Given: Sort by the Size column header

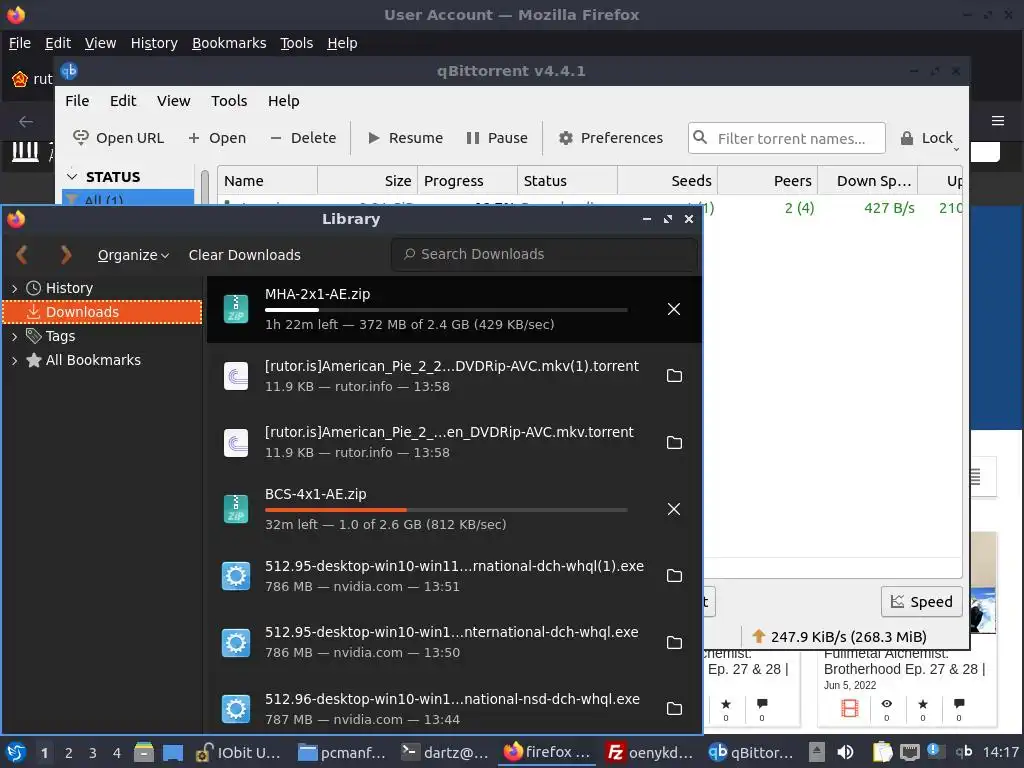Looking at the screenshot, I should [367, 181].
